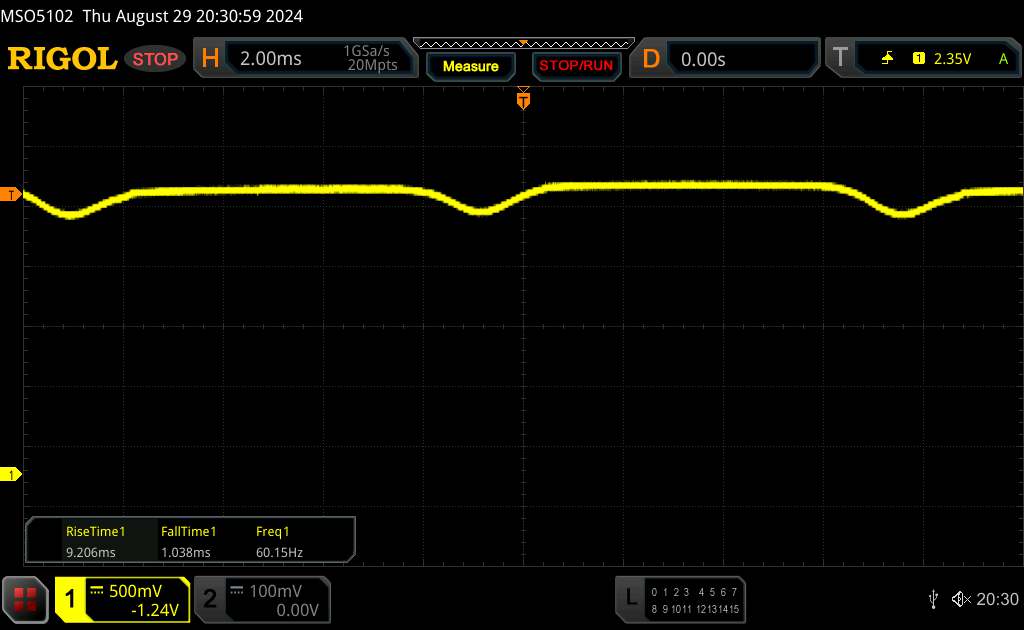Open the 2.00ms horizontal timebase setting
The height and width of the screenshot is (630, 1024).
tap(270, 59)
